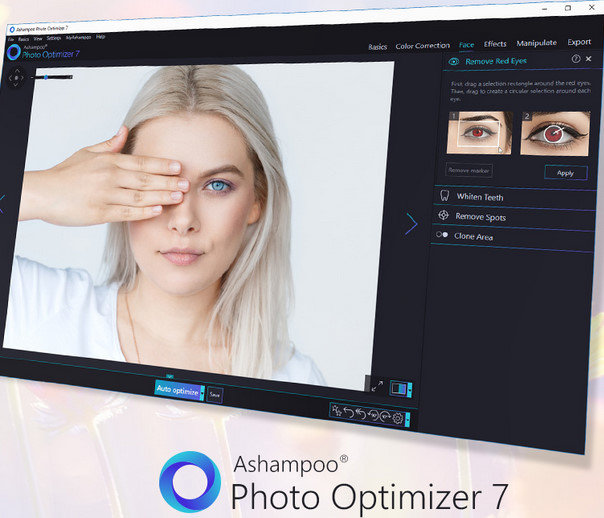The width and height of the screenshot is (604, 518).
Task: Click the Auto optimize button
Action: [x=178, y=391]
